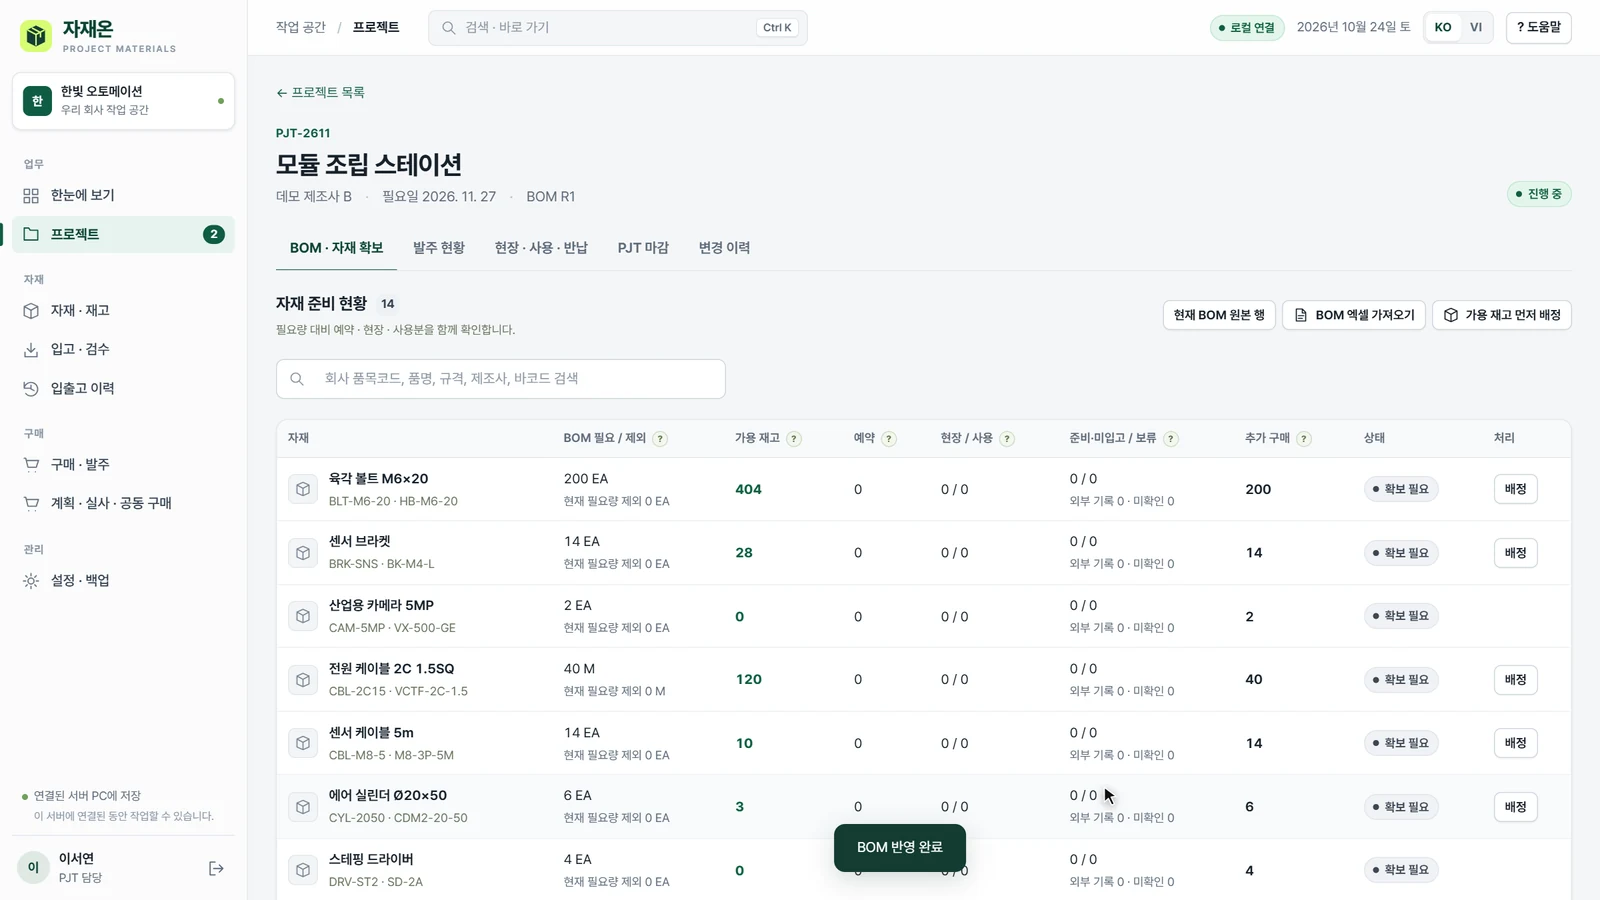
Task: Click the help icon next to 가용 재고
Action: [x=794, y=439]
